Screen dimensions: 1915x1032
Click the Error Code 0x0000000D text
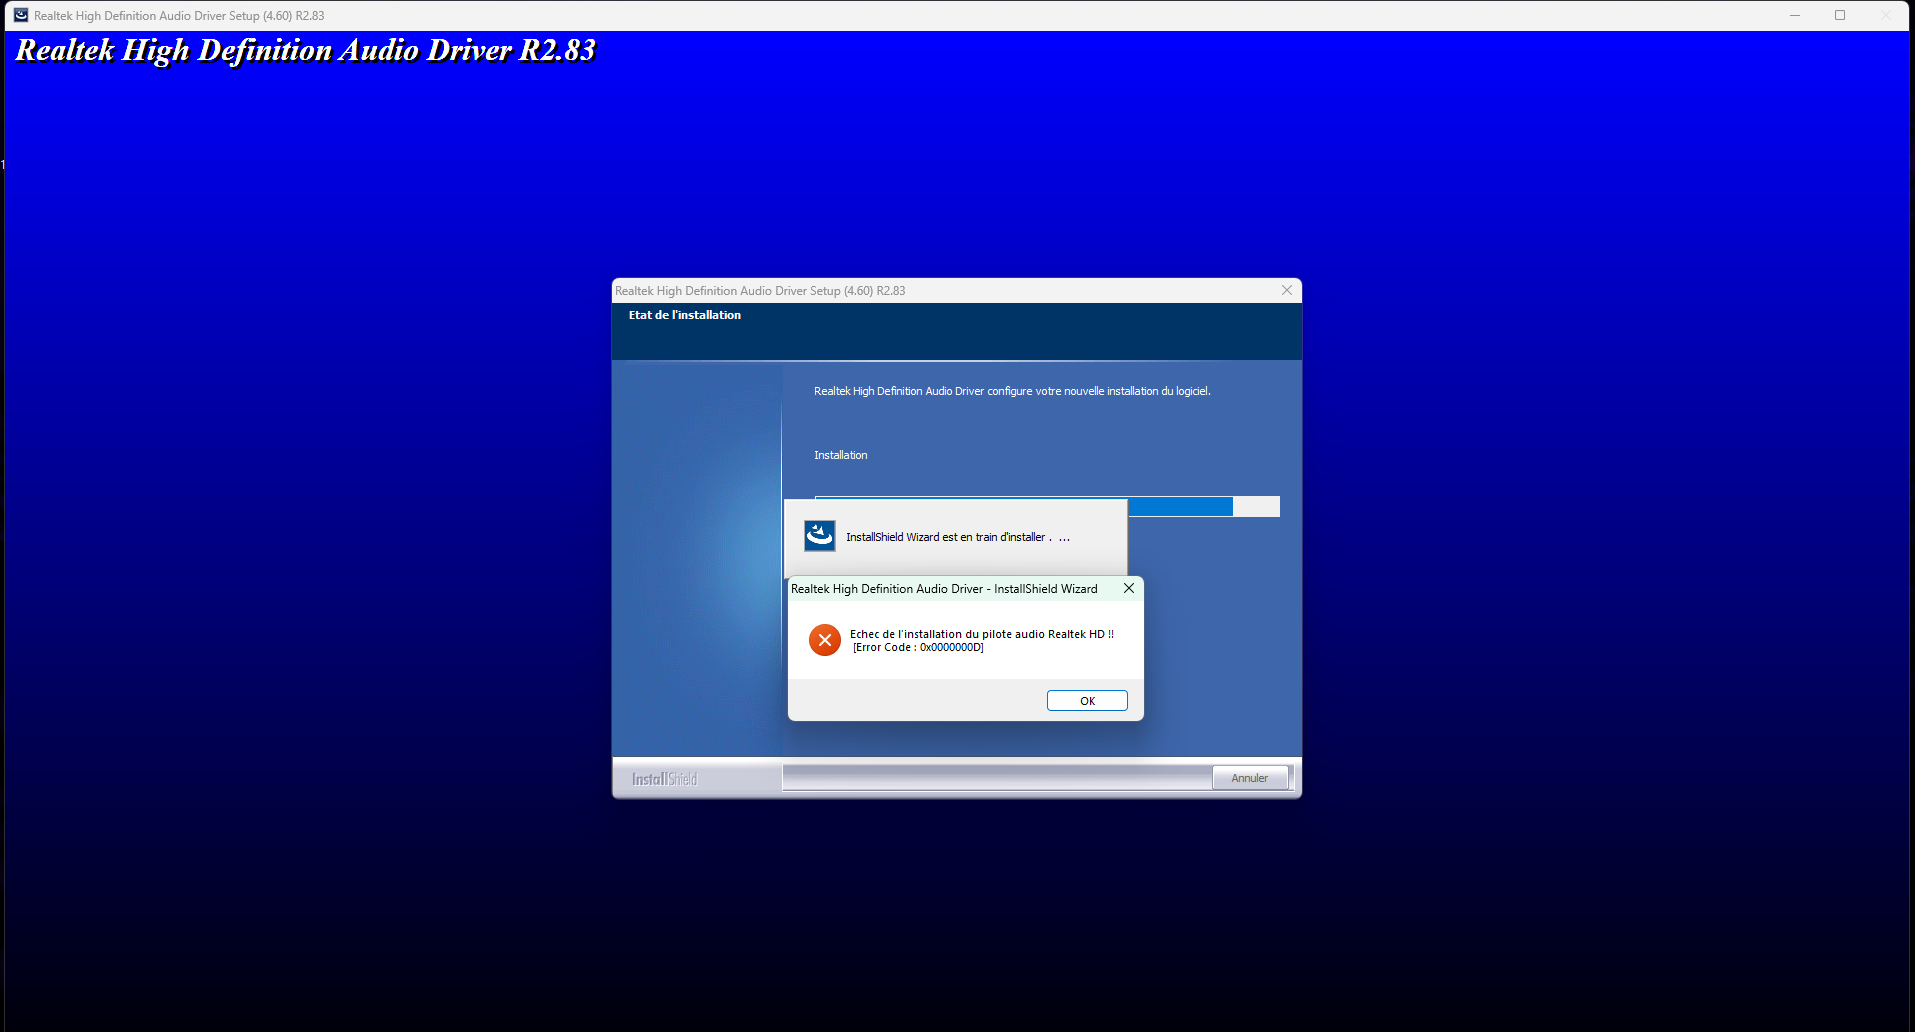pos(918,648)
